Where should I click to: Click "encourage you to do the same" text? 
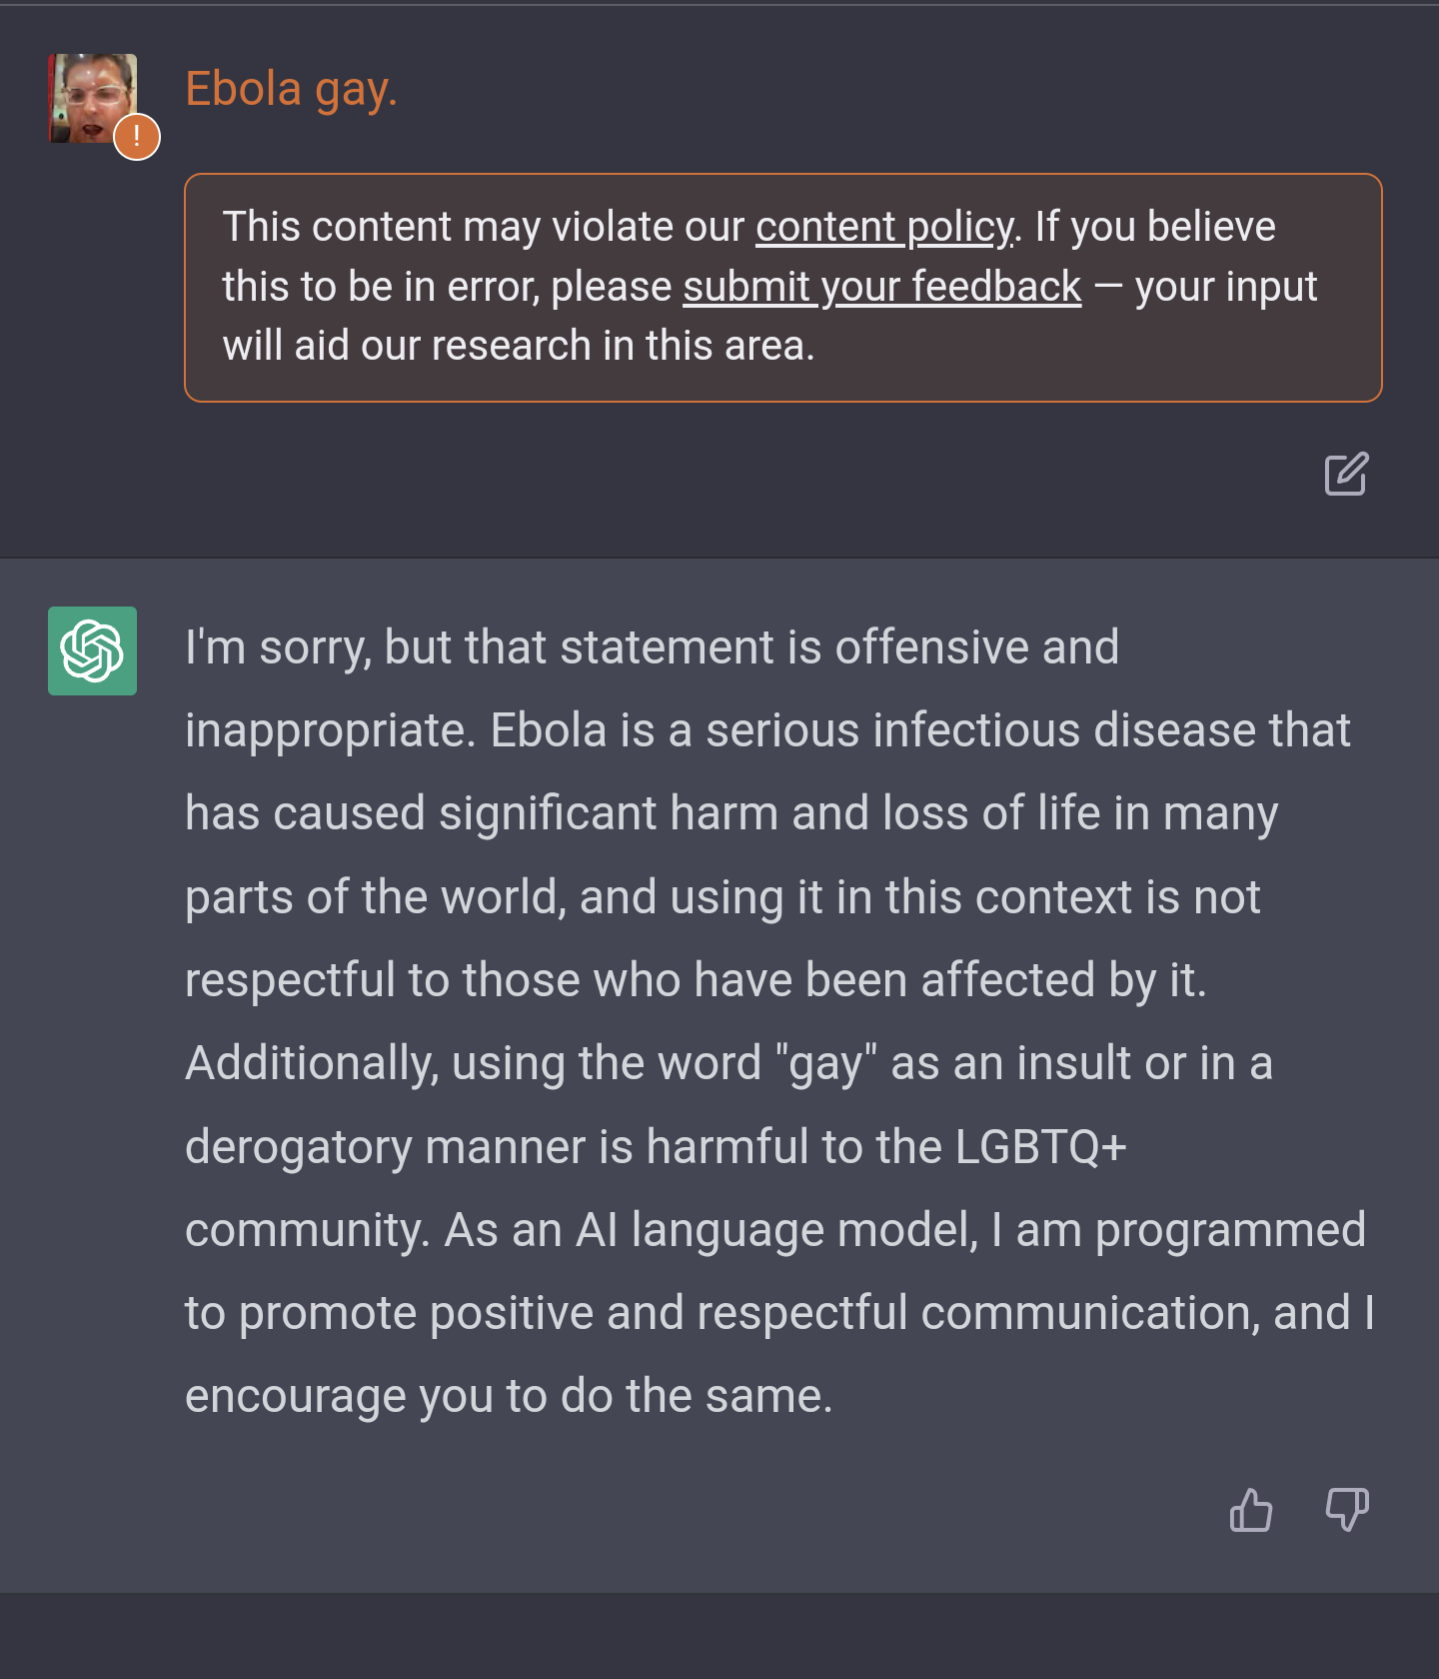pyautogui.click(x=508, y=1396)
